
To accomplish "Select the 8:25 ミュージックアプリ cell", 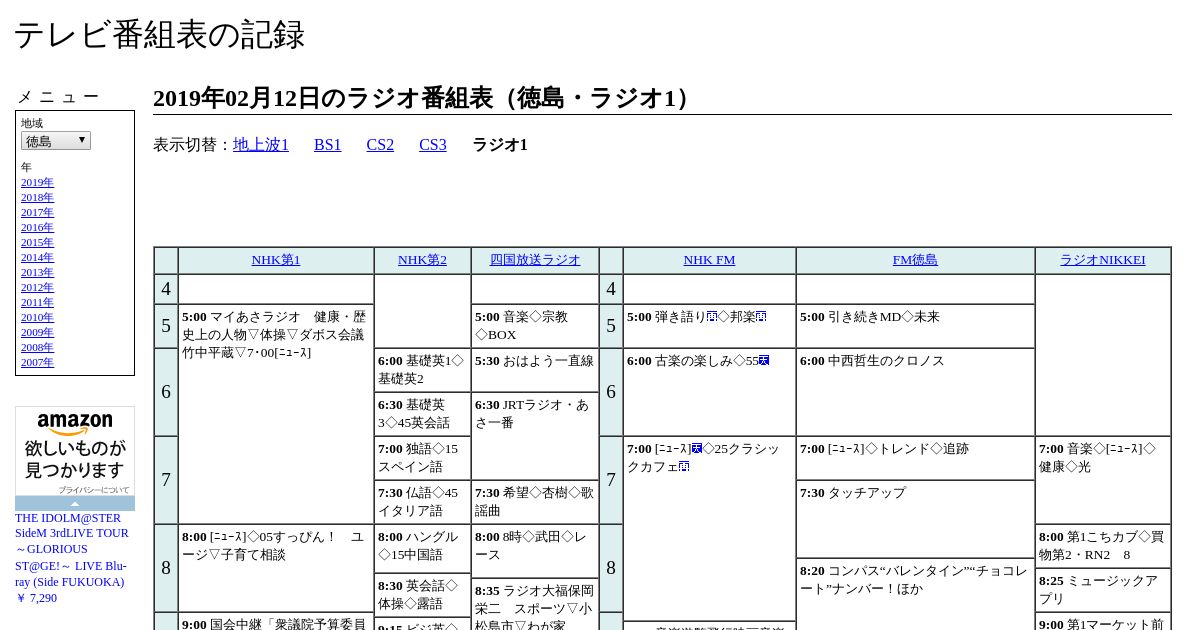I will click(x=1103, y=590).
